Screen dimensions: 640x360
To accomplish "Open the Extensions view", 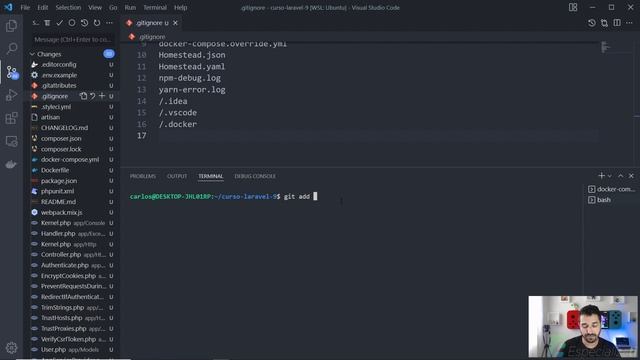I will click(11, 118).
